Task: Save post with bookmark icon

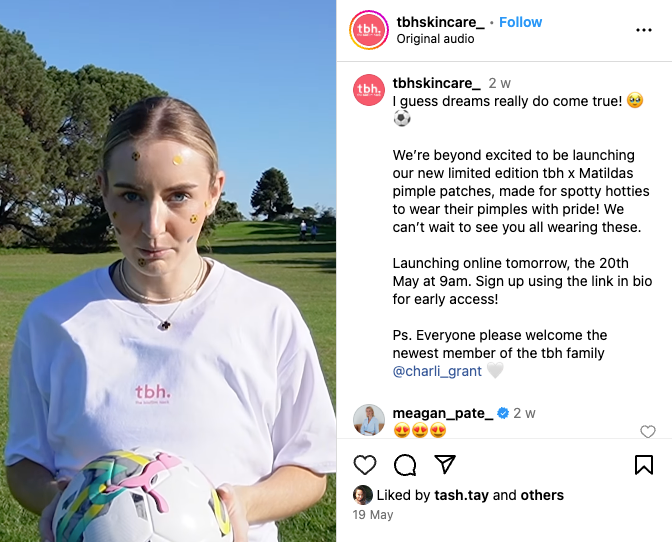Action: pyautogui.click(x=643, y=465)
